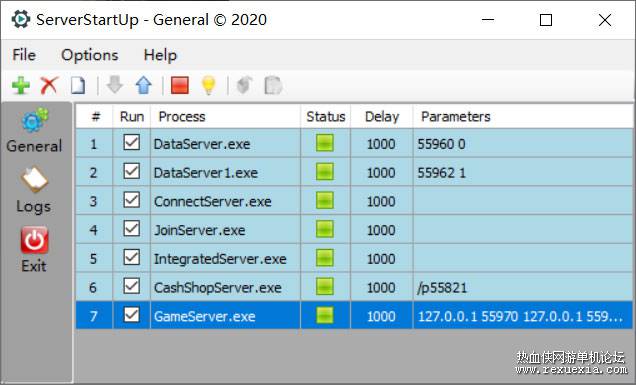Click the gray undo arrow toolbar icon
Viewport: 636px width, 385px height.
point(245,85)
